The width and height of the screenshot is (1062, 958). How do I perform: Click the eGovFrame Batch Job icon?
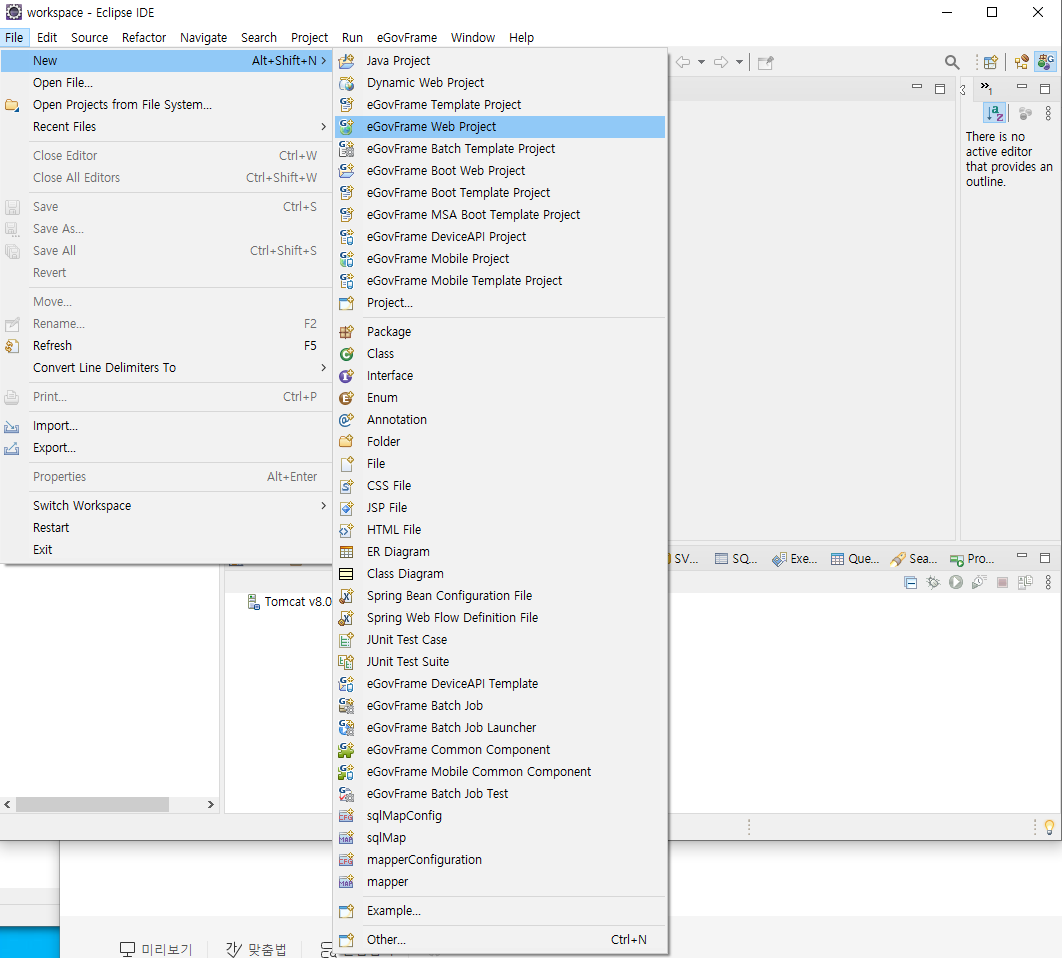(346, 706)
